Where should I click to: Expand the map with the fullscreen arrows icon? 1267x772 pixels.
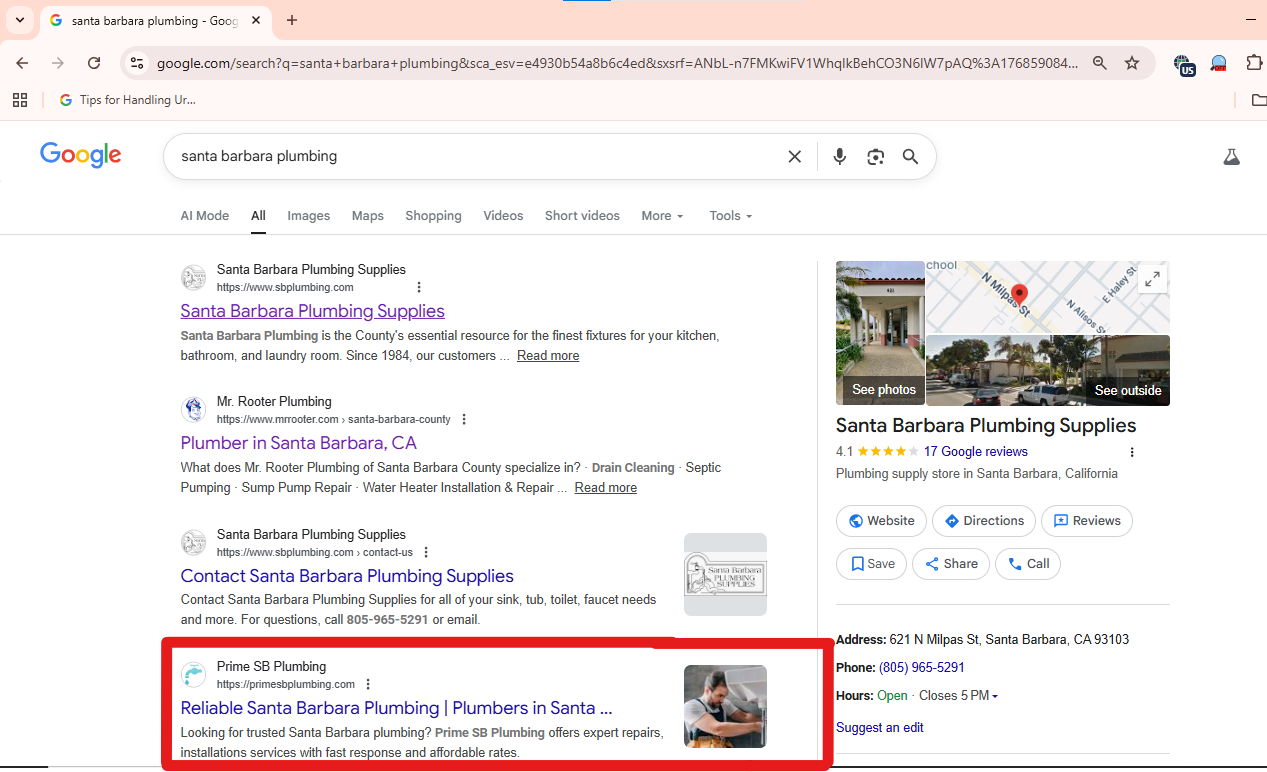[x=1151, y=280]
